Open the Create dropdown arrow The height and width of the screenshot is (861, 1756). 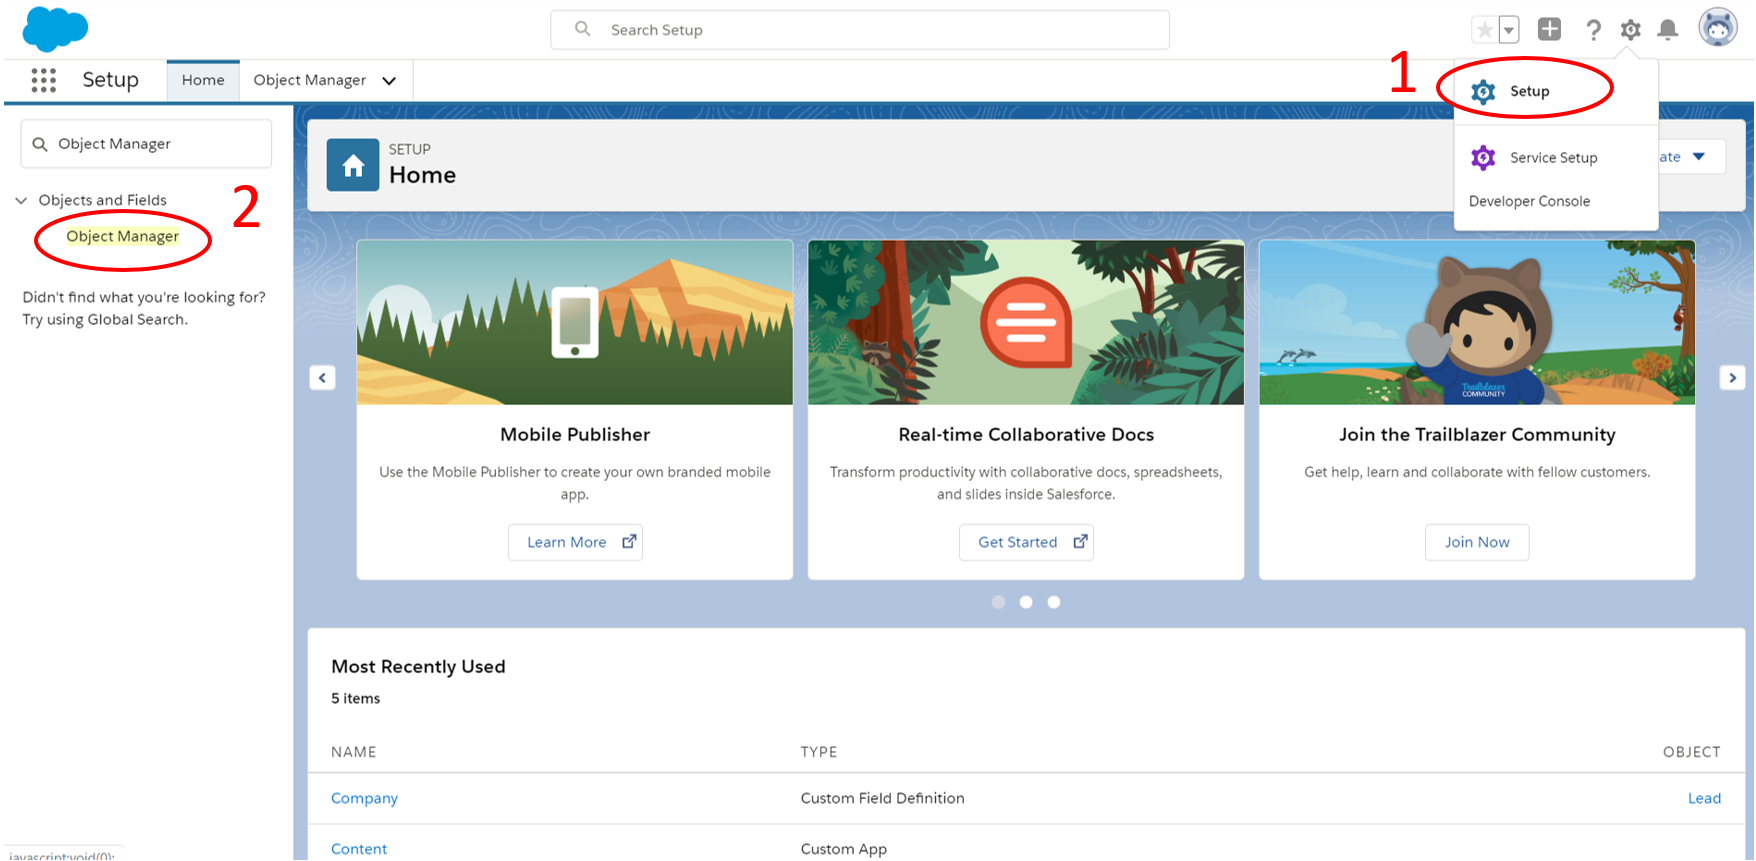pyautogui.click(x=1699, y=157)
